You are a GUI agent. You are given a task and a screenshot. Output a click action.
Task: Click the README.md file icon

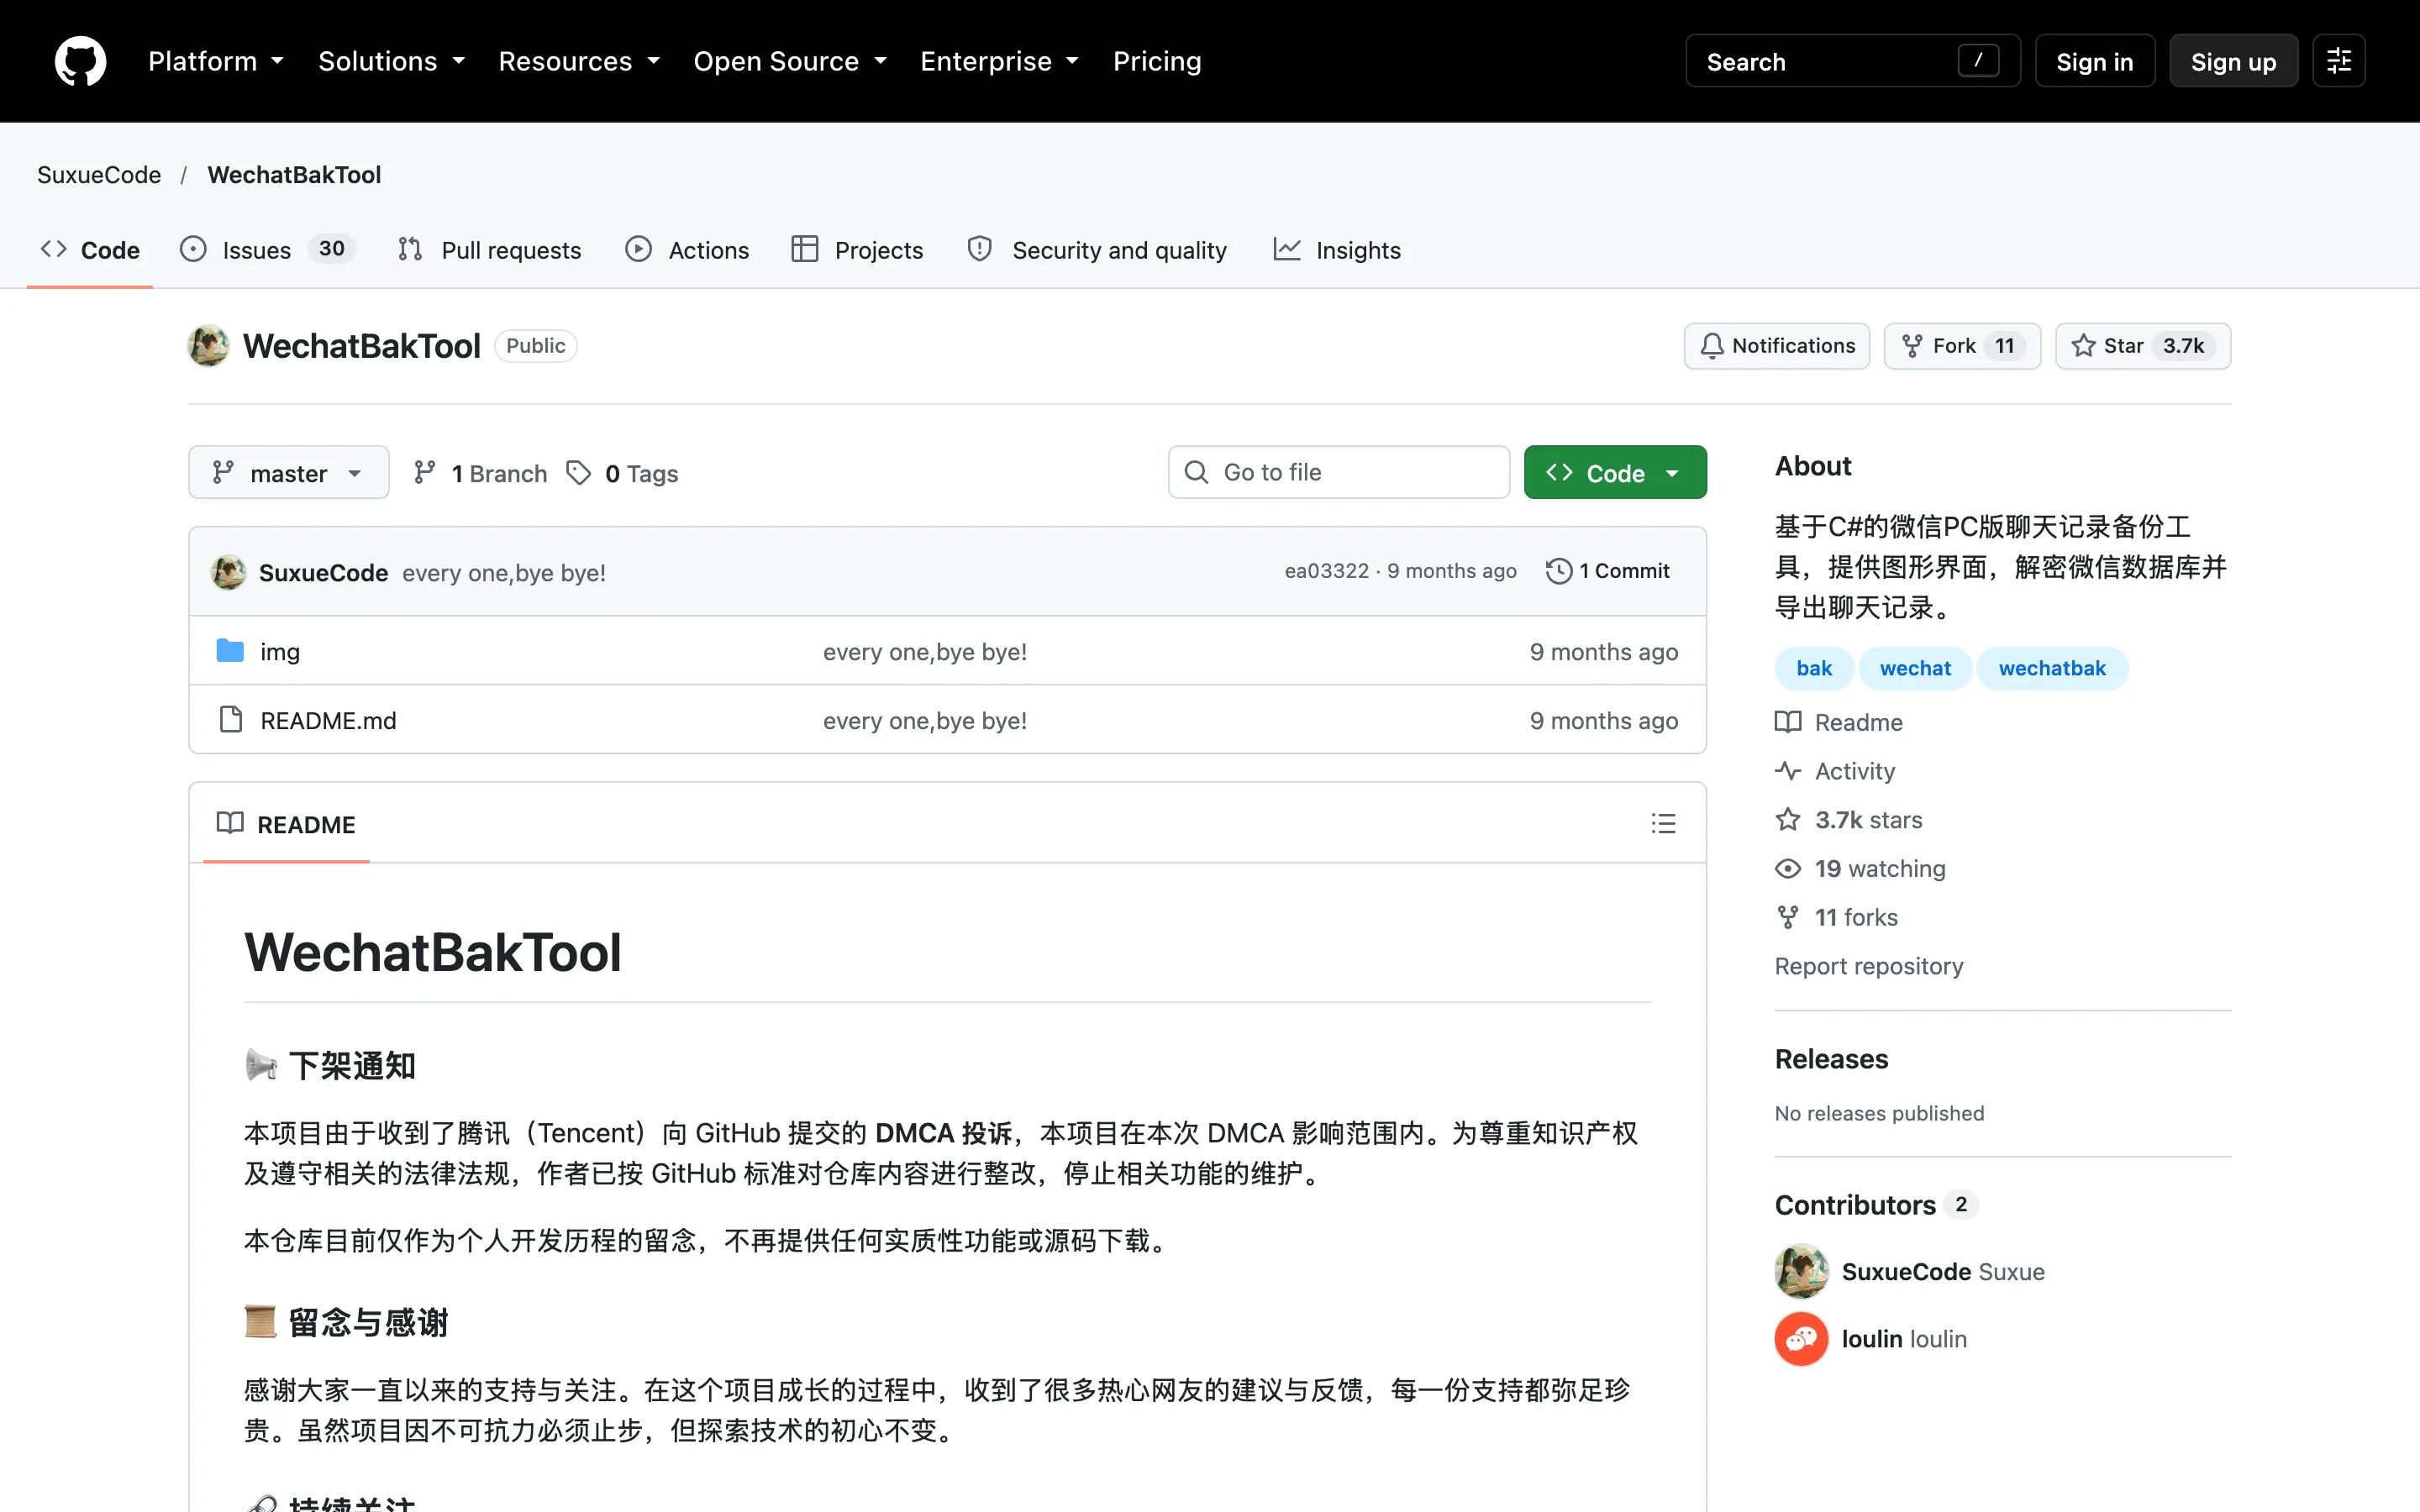pos(230,720)
